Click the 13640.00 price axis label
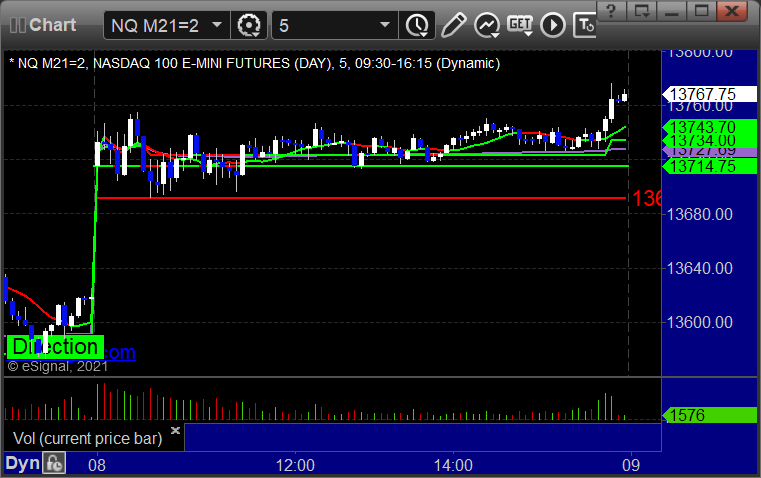The width and height of the screenshot is (761, 478). point(700,268)
